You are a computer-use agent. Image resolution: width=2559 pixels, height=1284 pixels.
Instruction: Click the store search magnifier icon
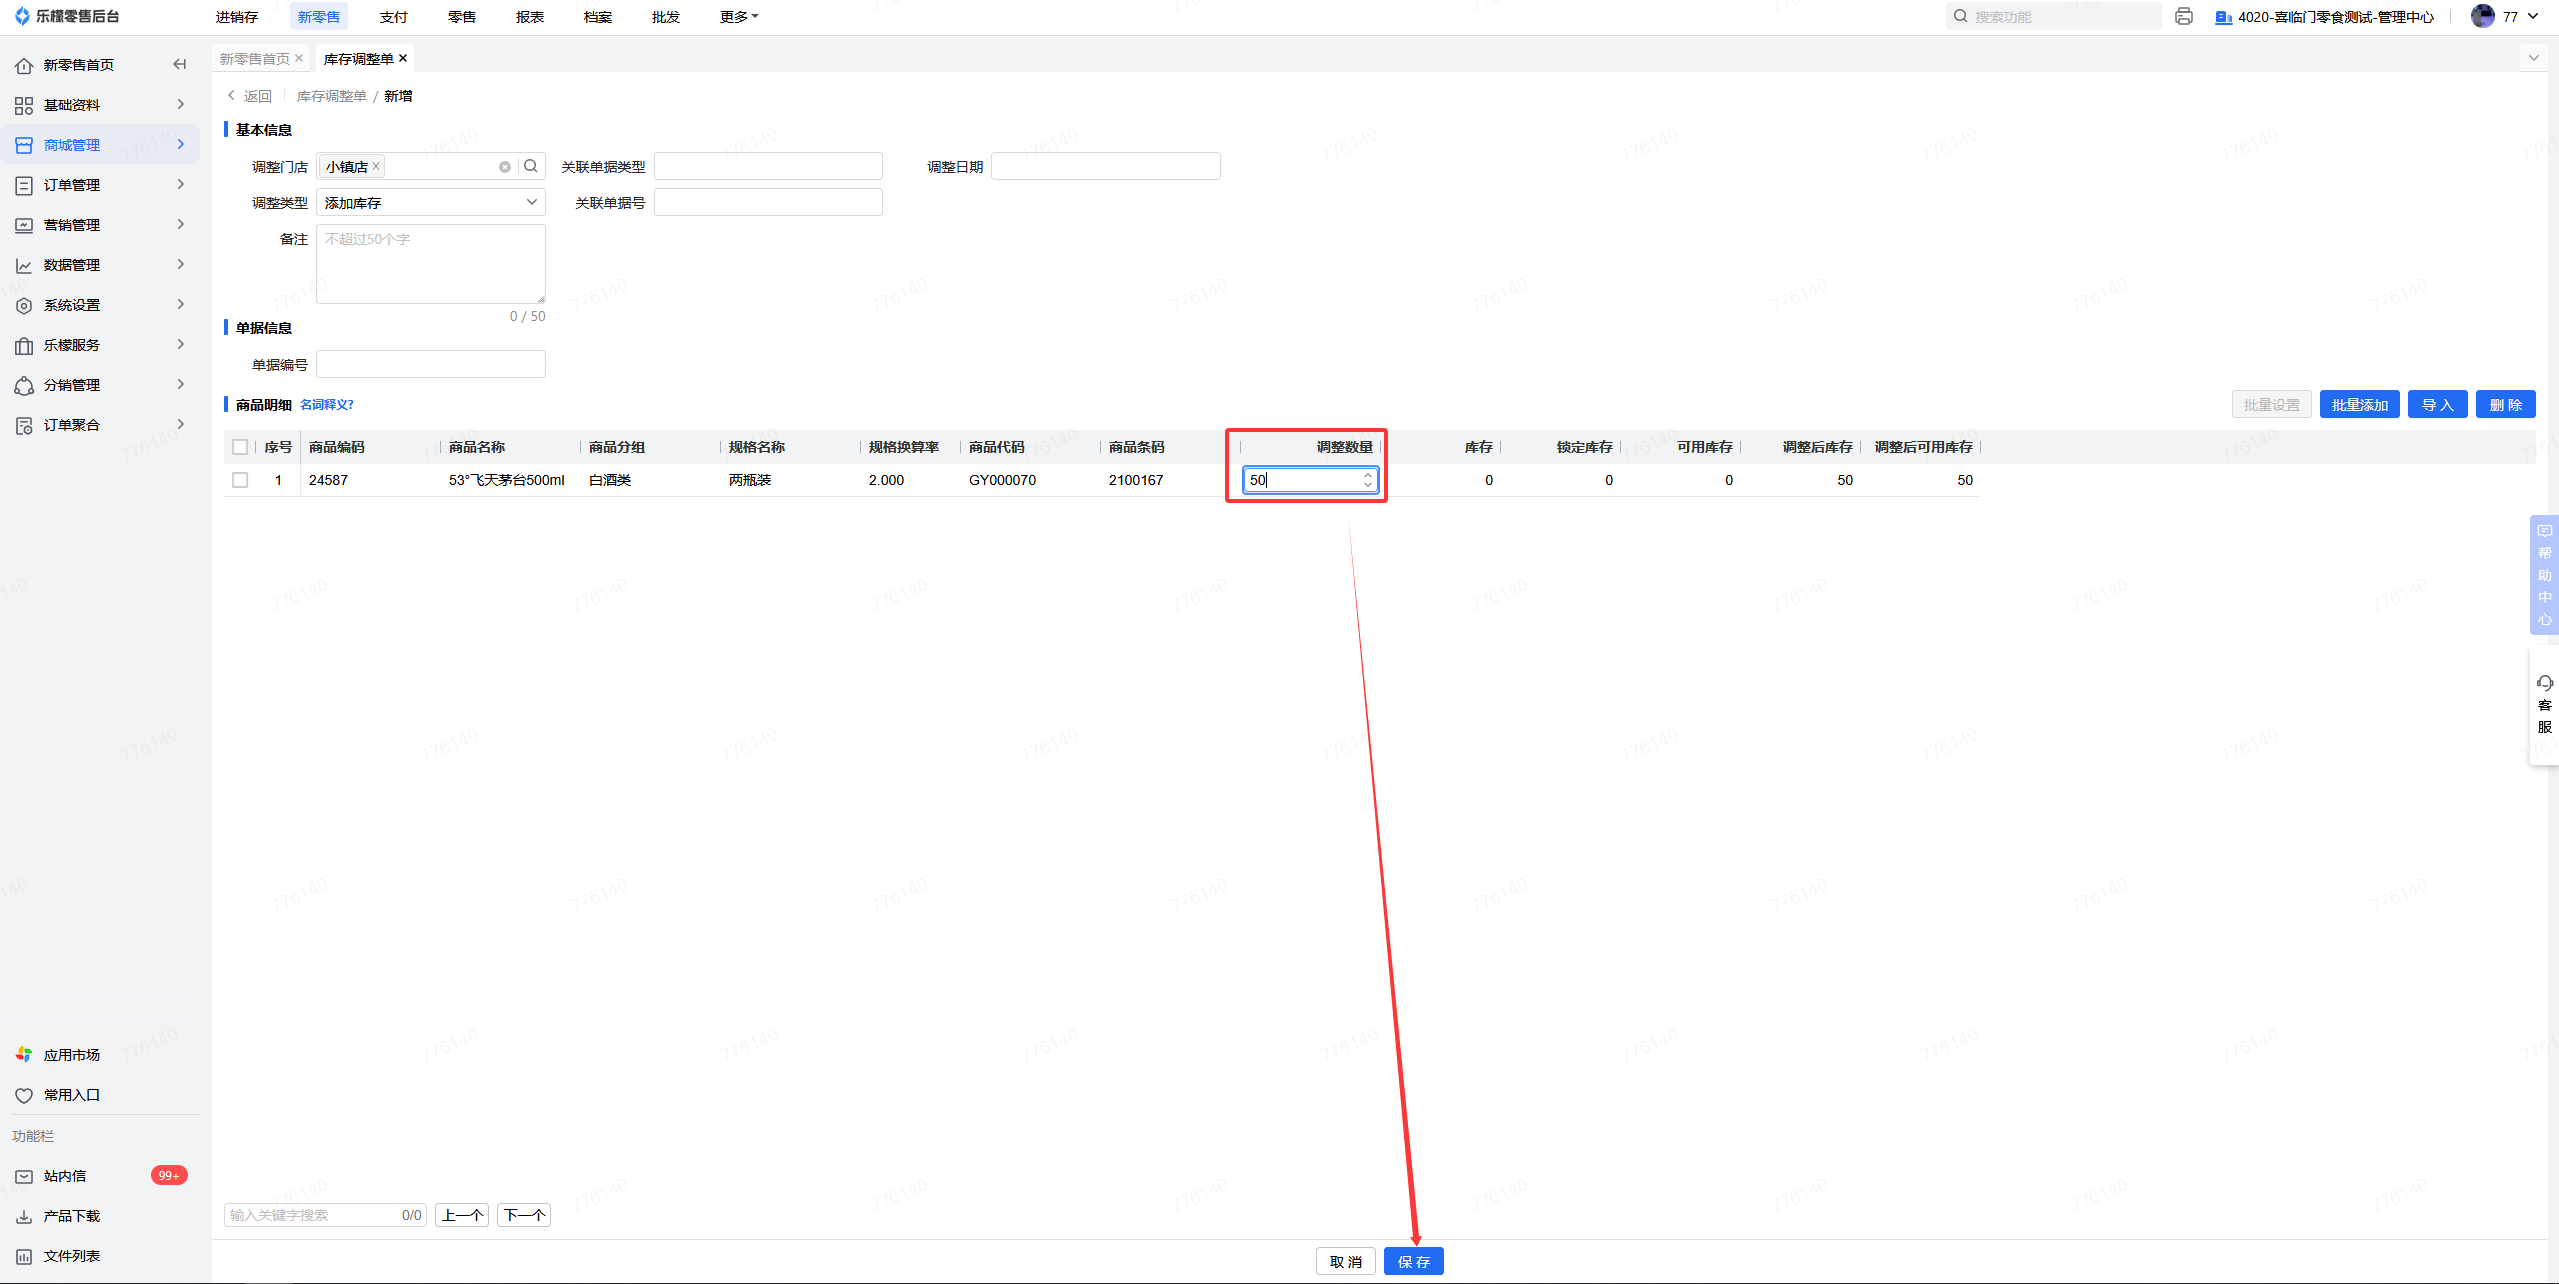click(531, 166)
